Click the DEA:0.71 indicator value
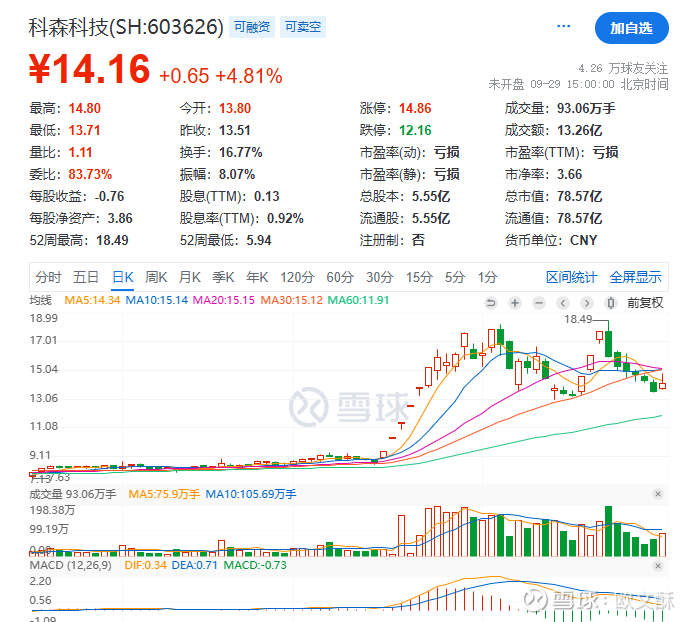The height and width of the screenshot is (622, 695). pos(195,565)
